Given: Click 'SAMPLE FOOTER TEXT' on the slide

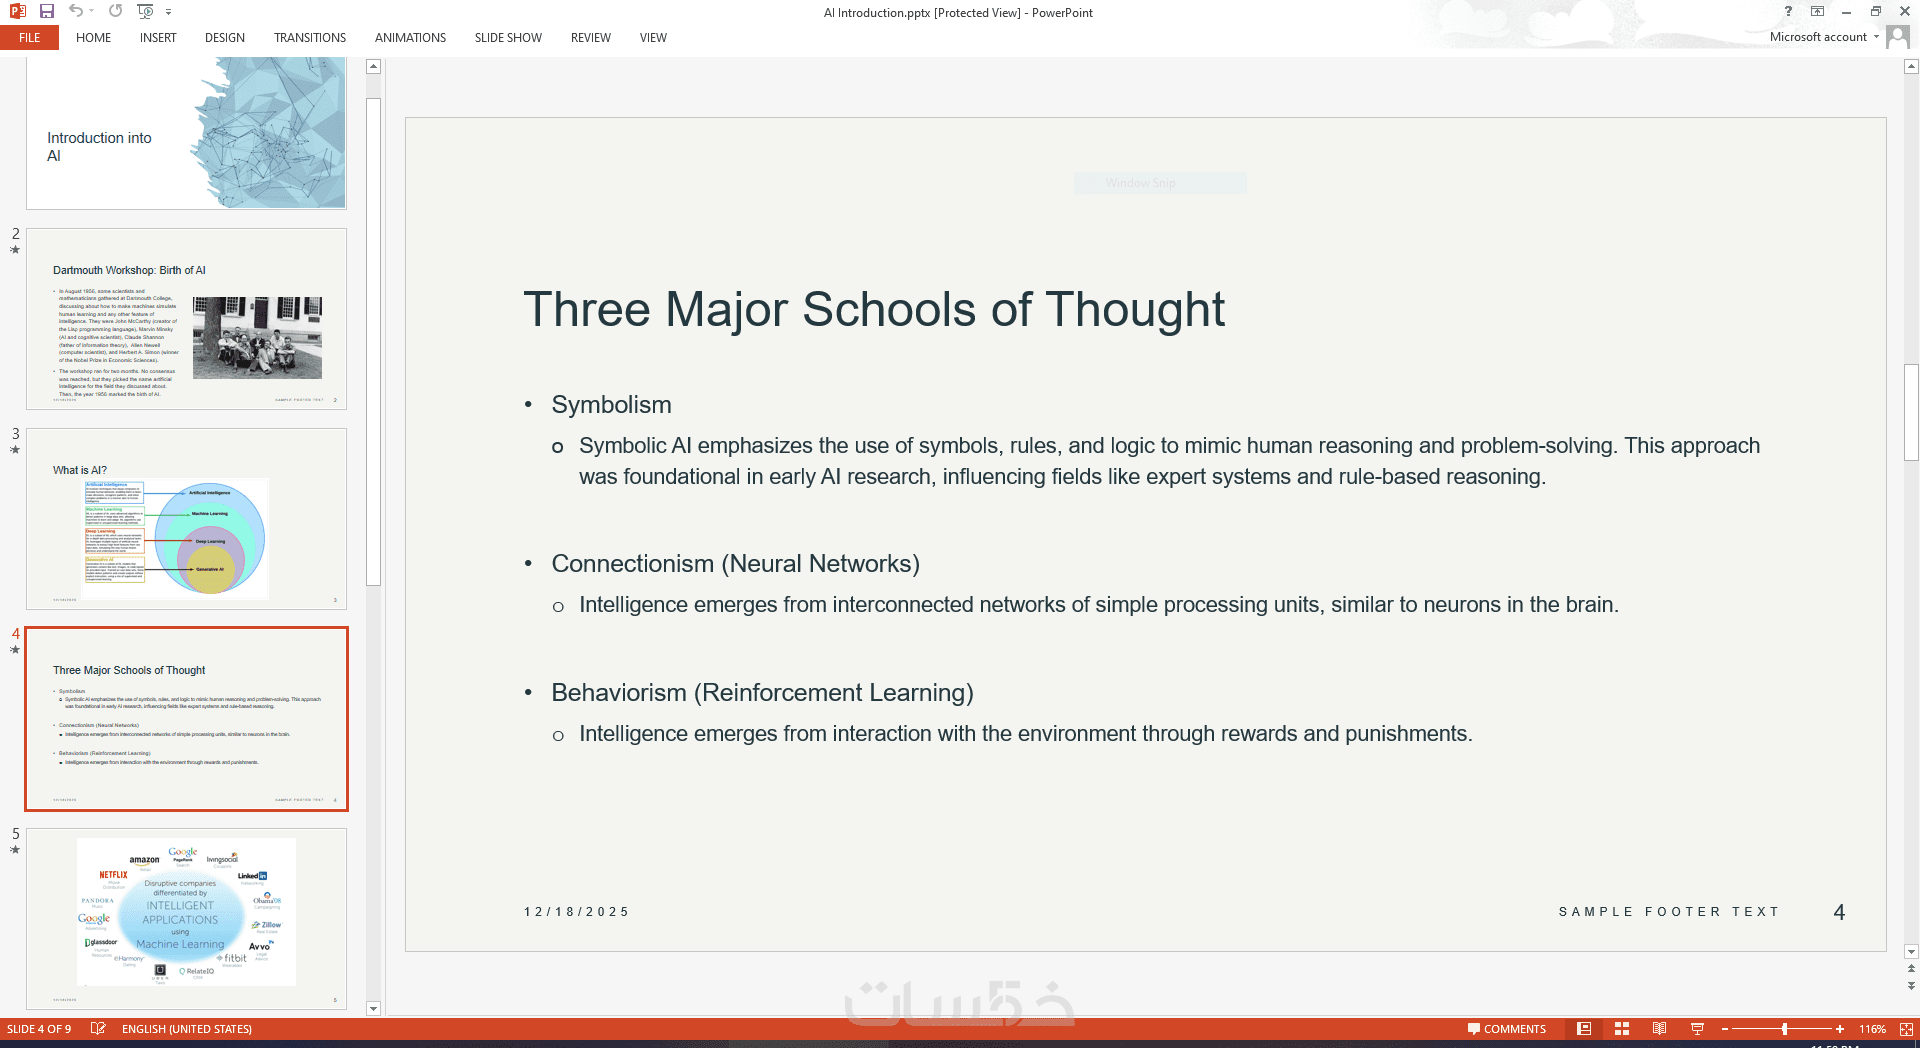Looking at the screenshot, I should (1669, 912).
